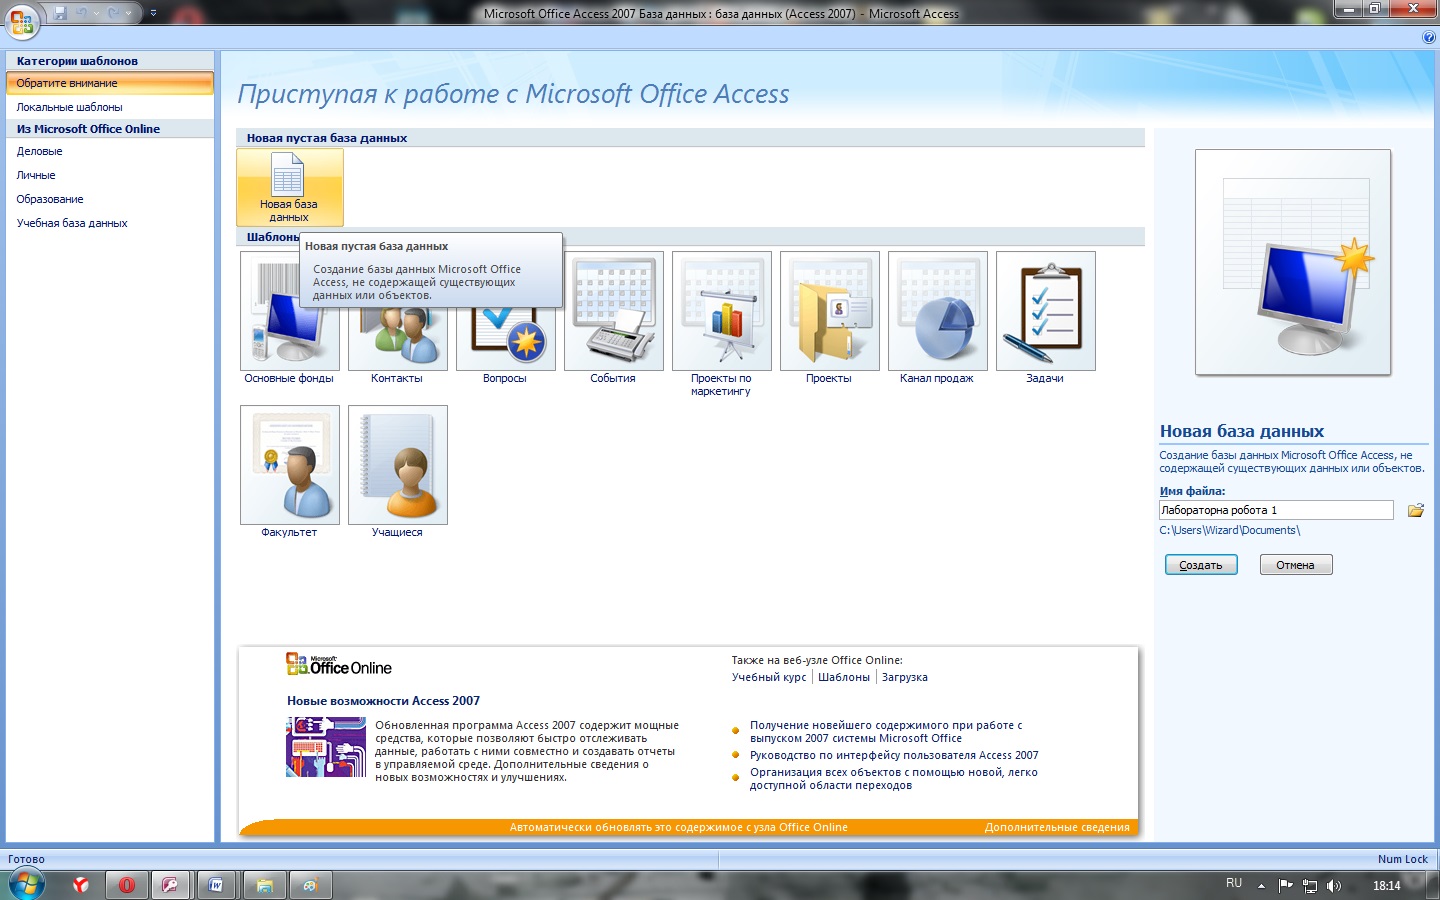
Task: Choose the События template
Action: [x=613, y=318]
